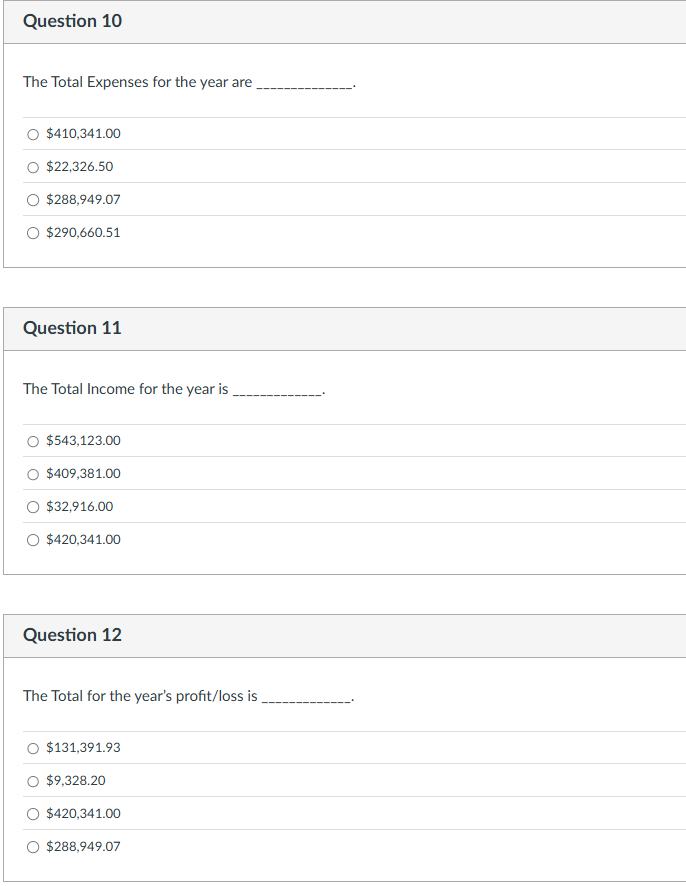The height and width of the screenshot is (886, 686).
Task: Select the $9,328.20 radio button
Action: [x=32, y=780]
